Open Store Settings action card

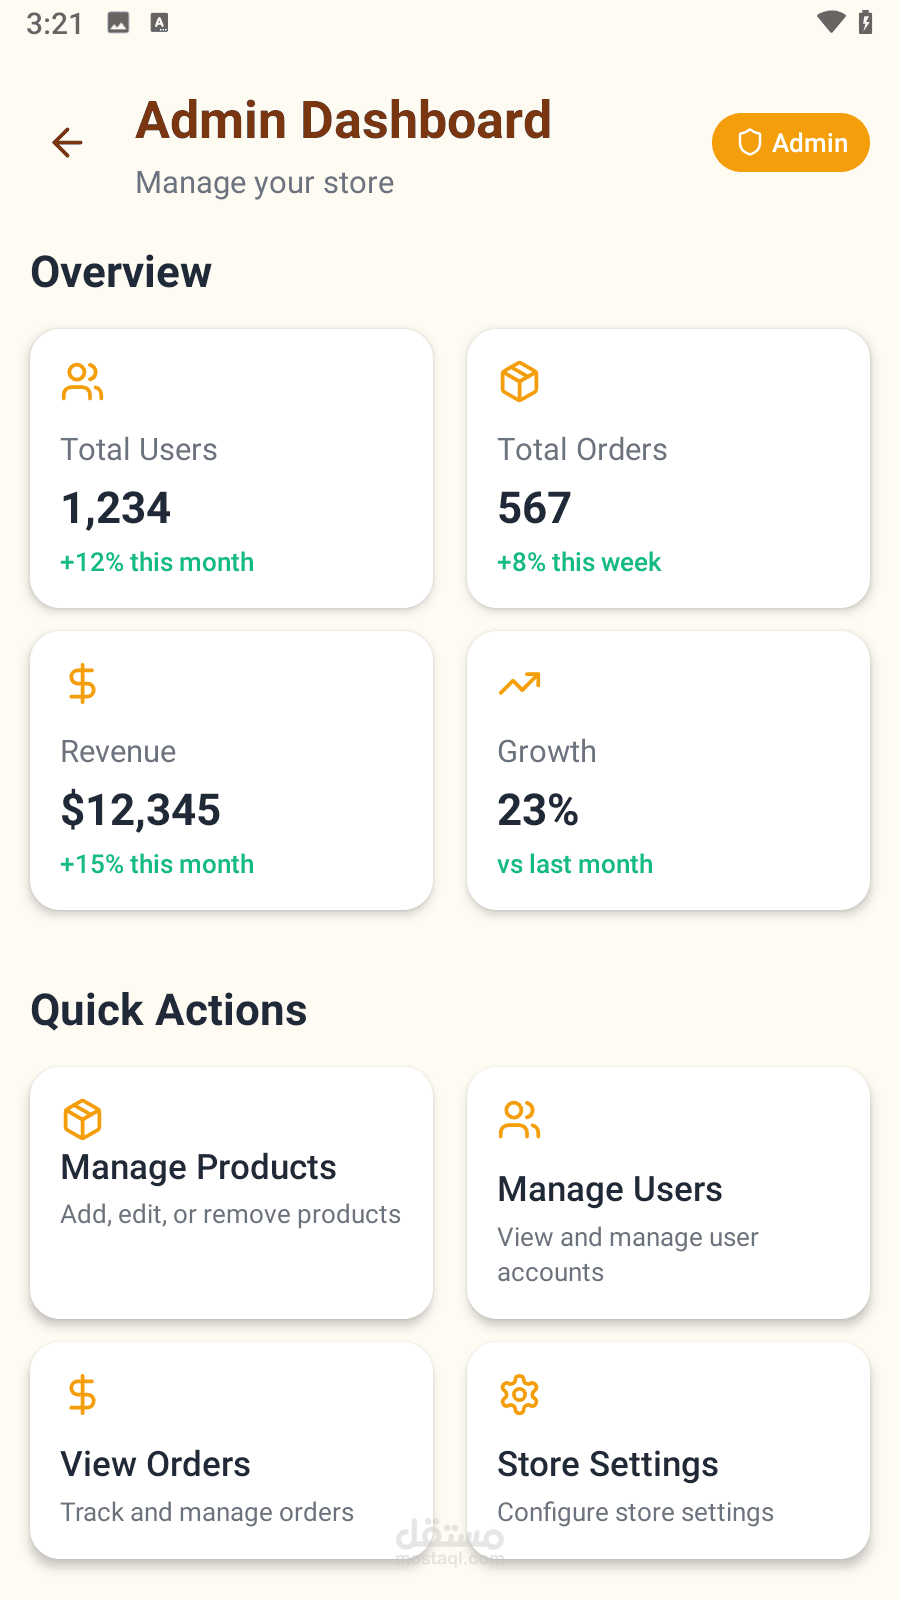pos(668,1450)
